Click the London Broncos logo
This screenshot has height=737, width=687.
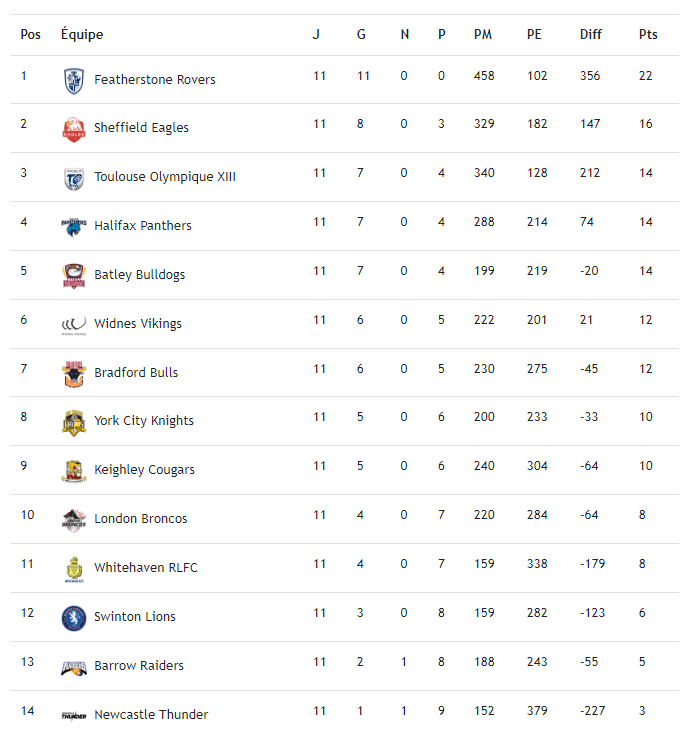pyautogui.click(x=73, y=519)
